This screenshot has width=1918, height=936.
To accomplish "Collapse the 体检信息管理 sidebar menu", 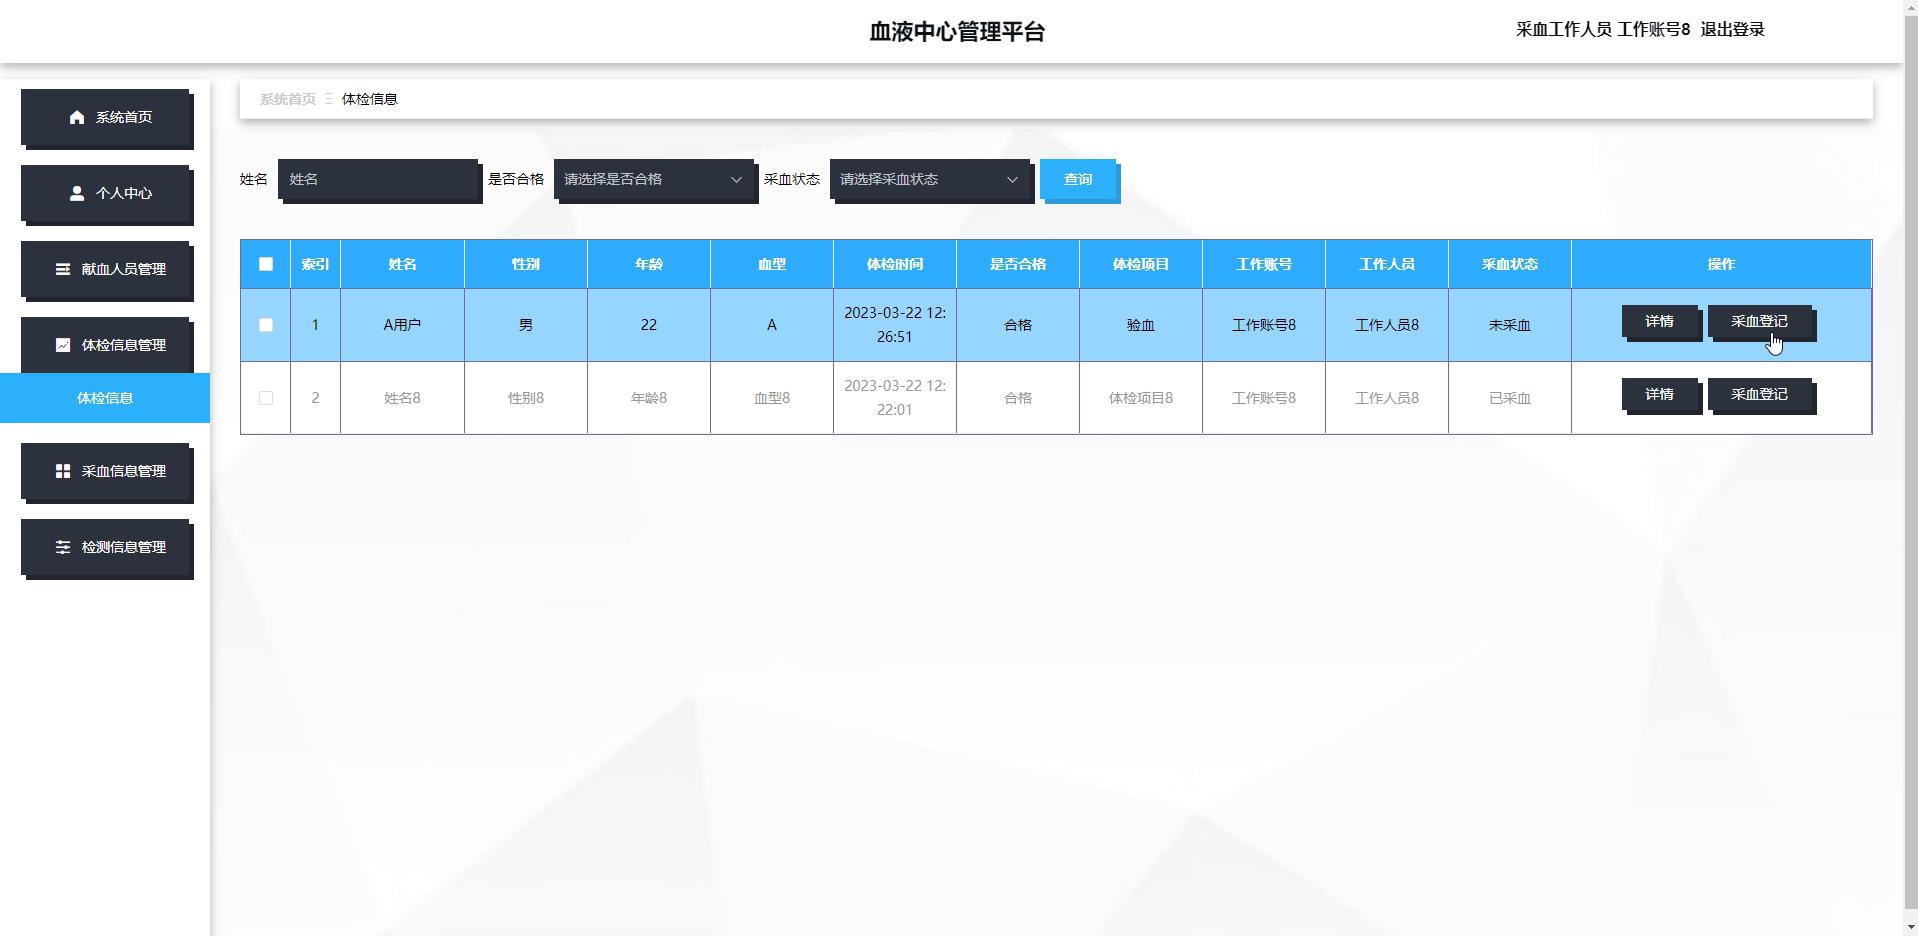I will 105,345.
